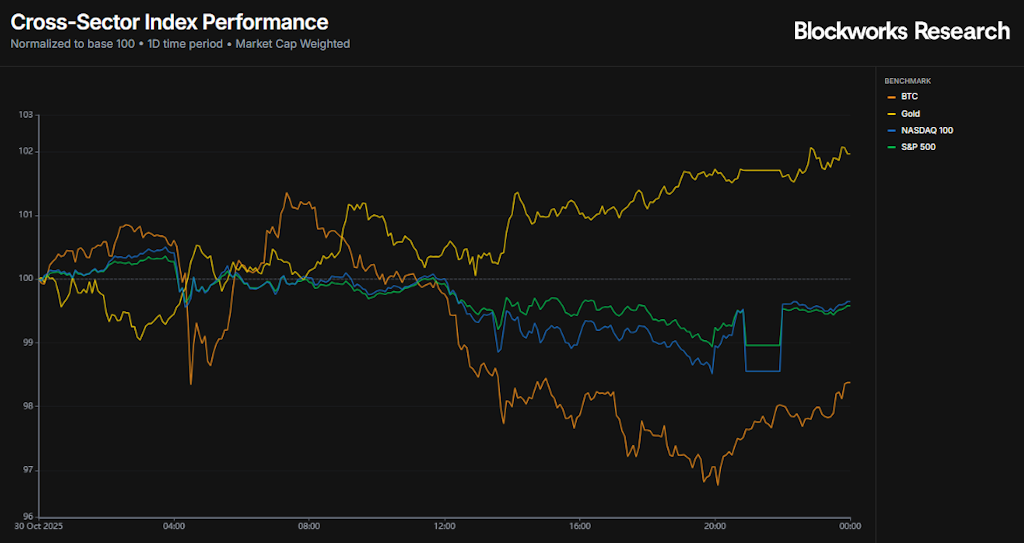Click the Blockworks Research logo
This screenshot has height=543, width=1024.
(901, 31)
